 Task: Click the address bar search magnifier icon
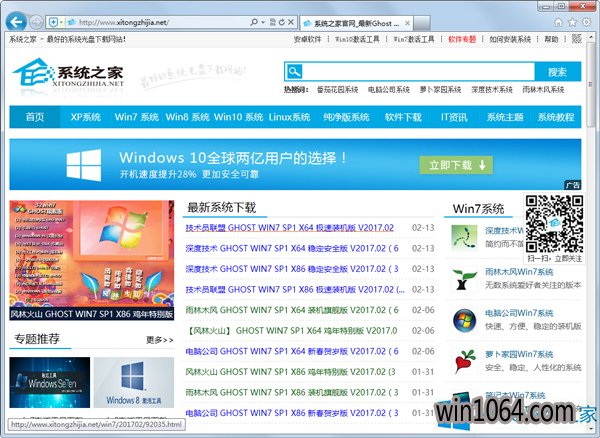tap(254, 22)
